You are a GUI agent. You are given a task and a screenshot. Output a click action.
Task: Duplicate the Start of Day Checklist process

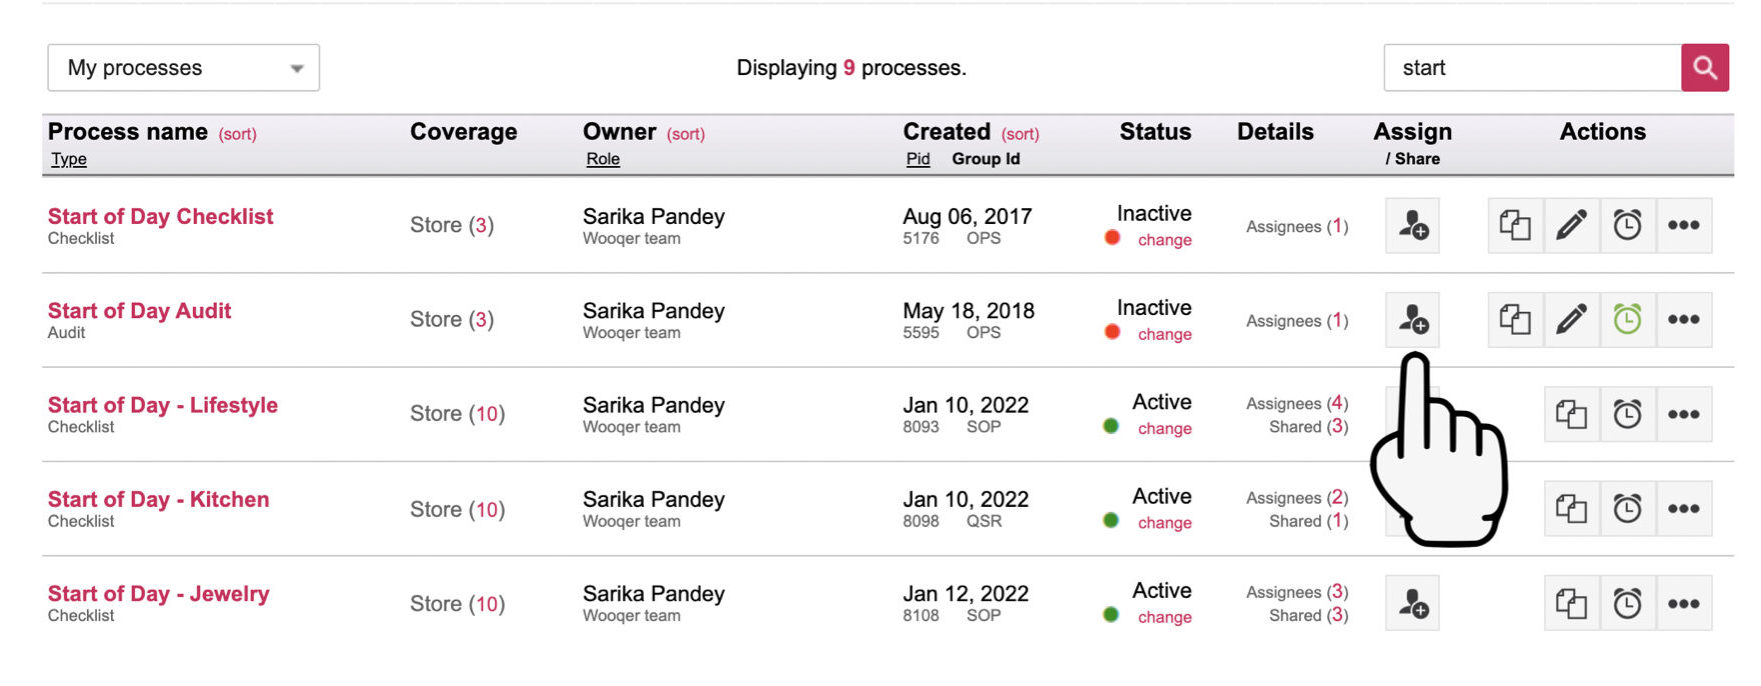point(1515,225)
